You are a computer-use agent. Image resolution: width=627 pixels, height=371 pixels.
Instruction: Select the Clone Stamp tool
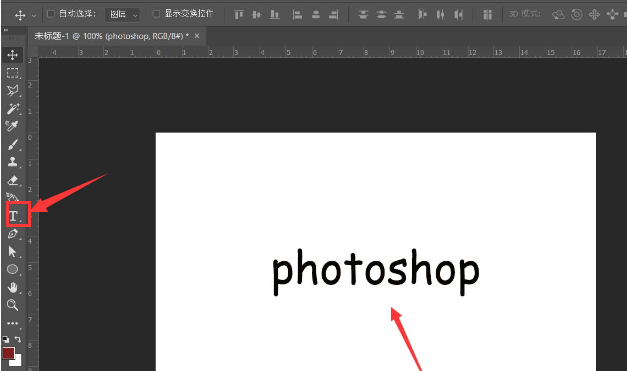(x=12, y=162)
